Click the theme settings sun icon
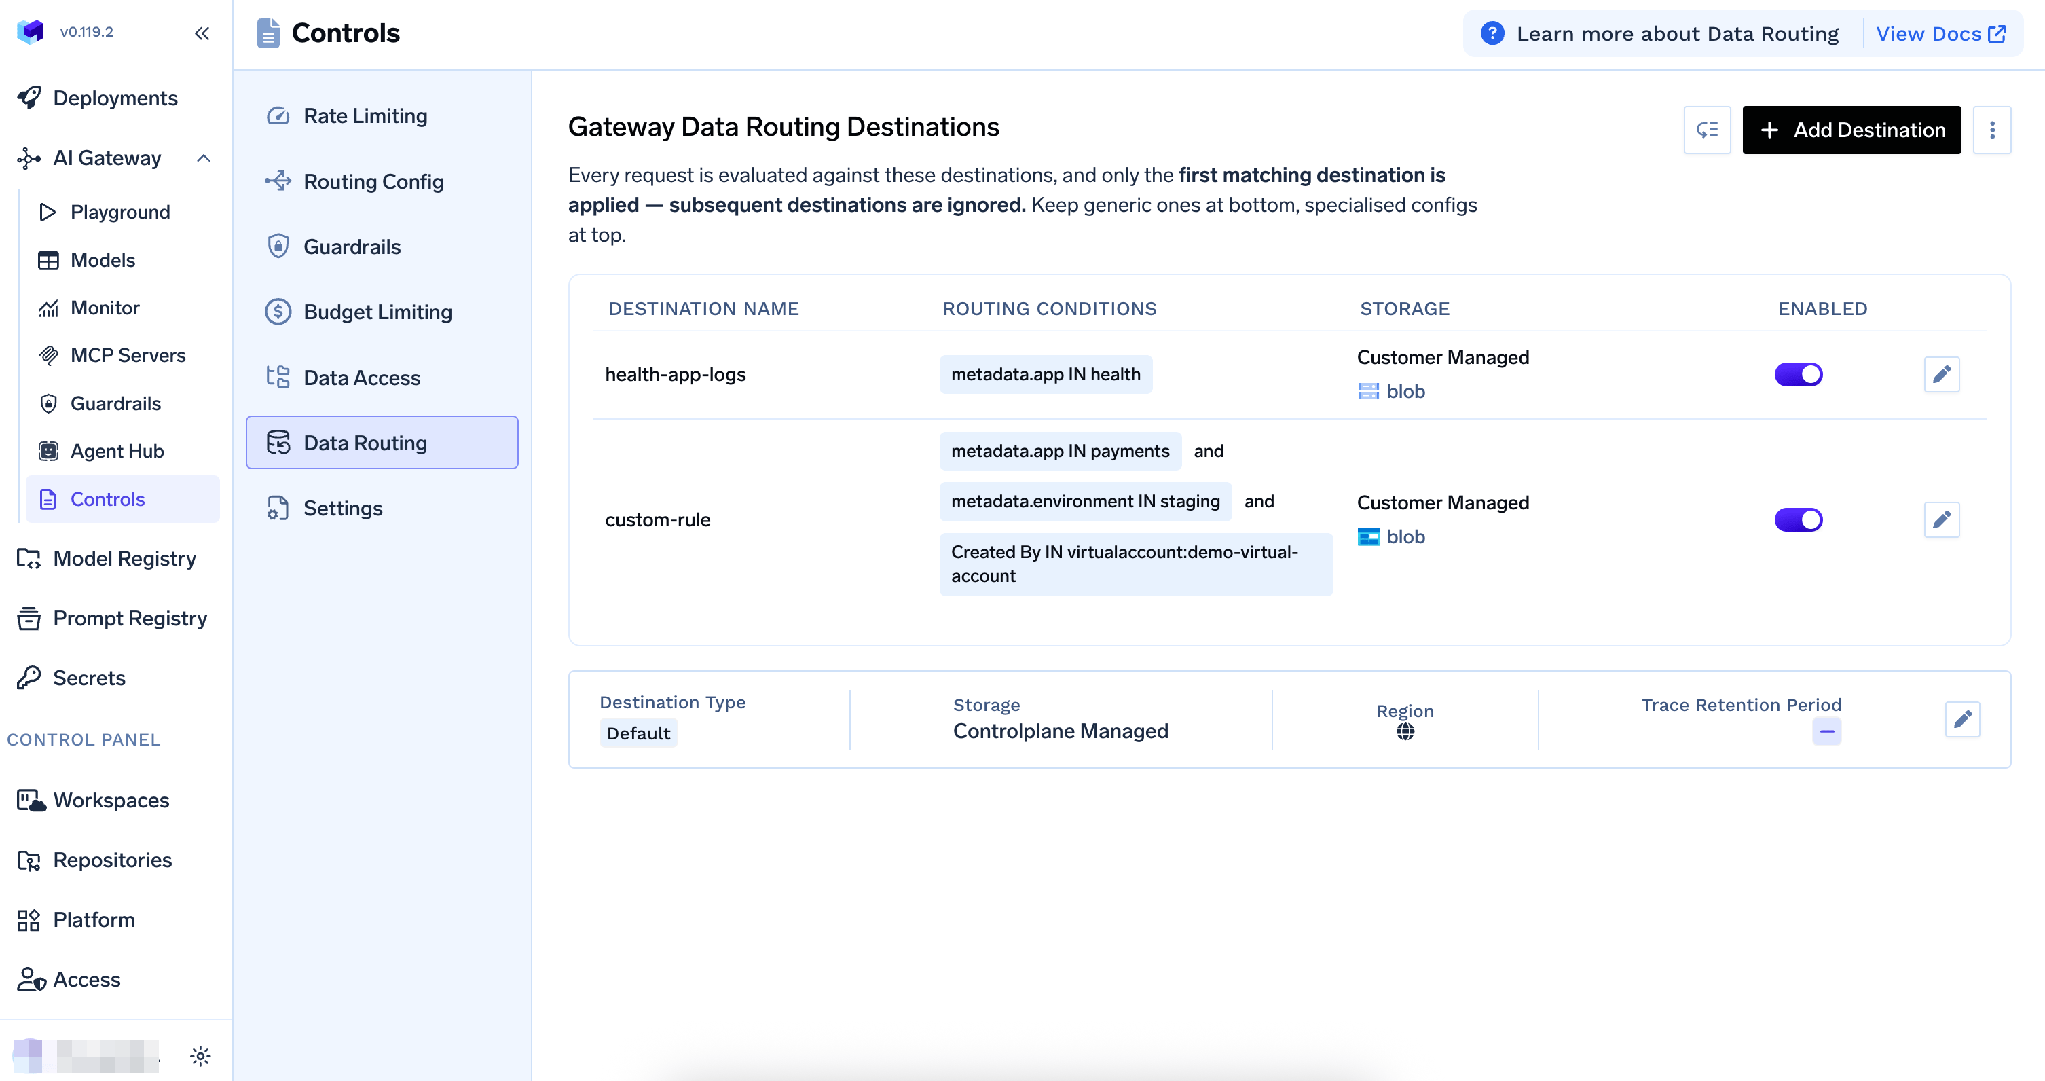Image resolution: width=2045 pixels, height=1081 pixels. pos(200,1056)
